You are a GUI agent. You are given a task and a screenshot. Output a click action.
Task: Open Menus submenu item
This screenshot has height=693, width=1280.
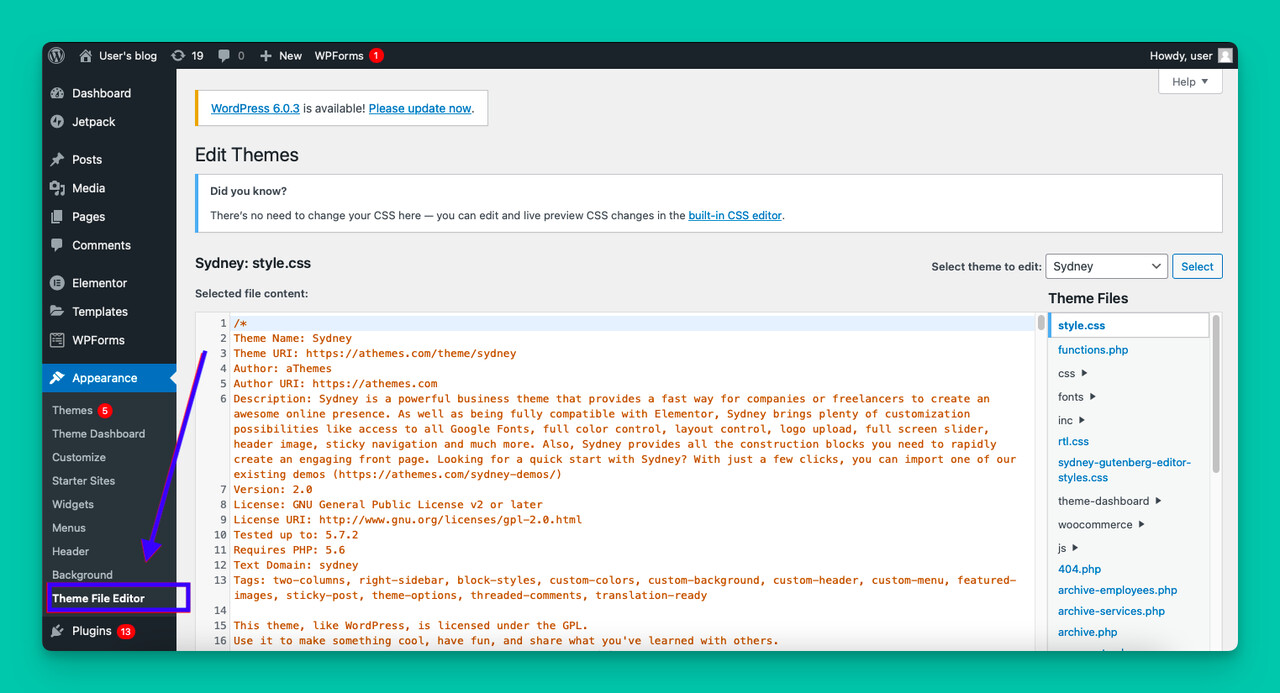(x=69, y=528)
